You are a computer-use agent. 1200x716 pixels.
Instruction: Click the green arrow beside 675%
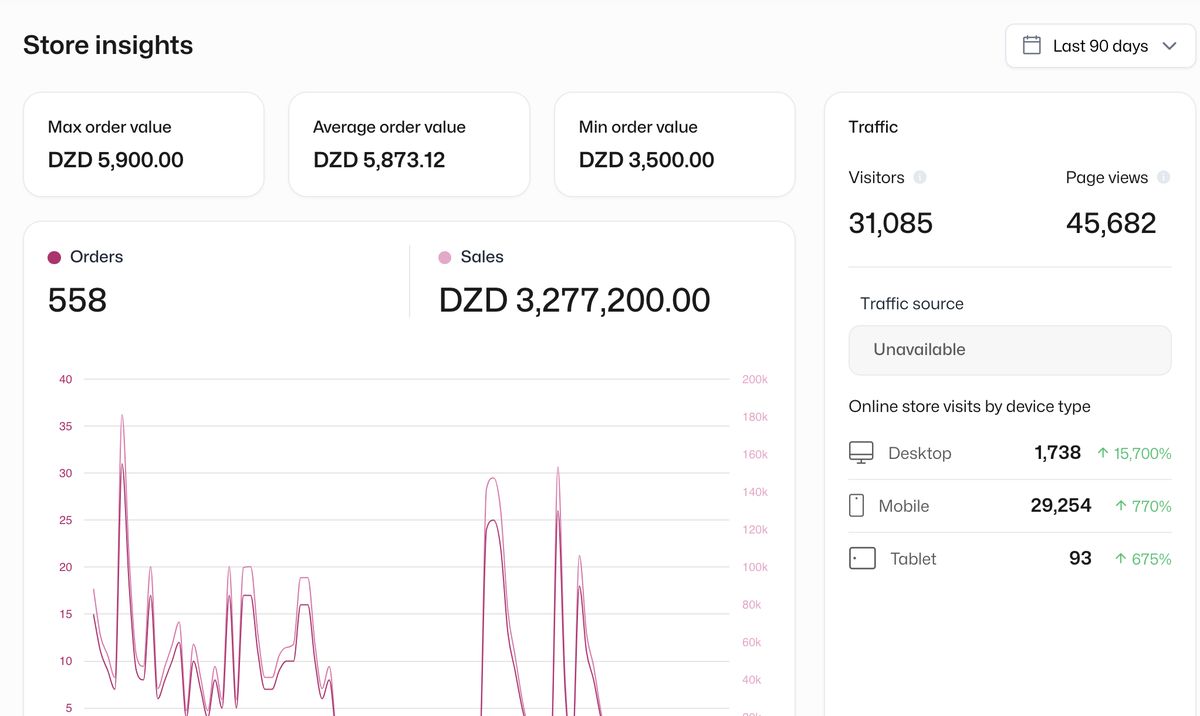click(x=1120, y=559)
